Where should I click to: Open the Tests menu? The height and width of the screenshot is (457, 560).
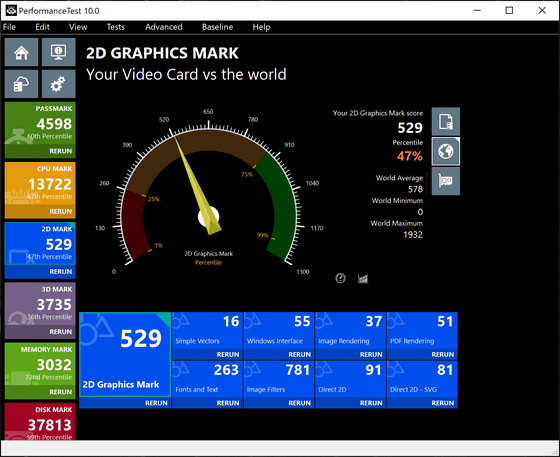[x=116, y=27]
